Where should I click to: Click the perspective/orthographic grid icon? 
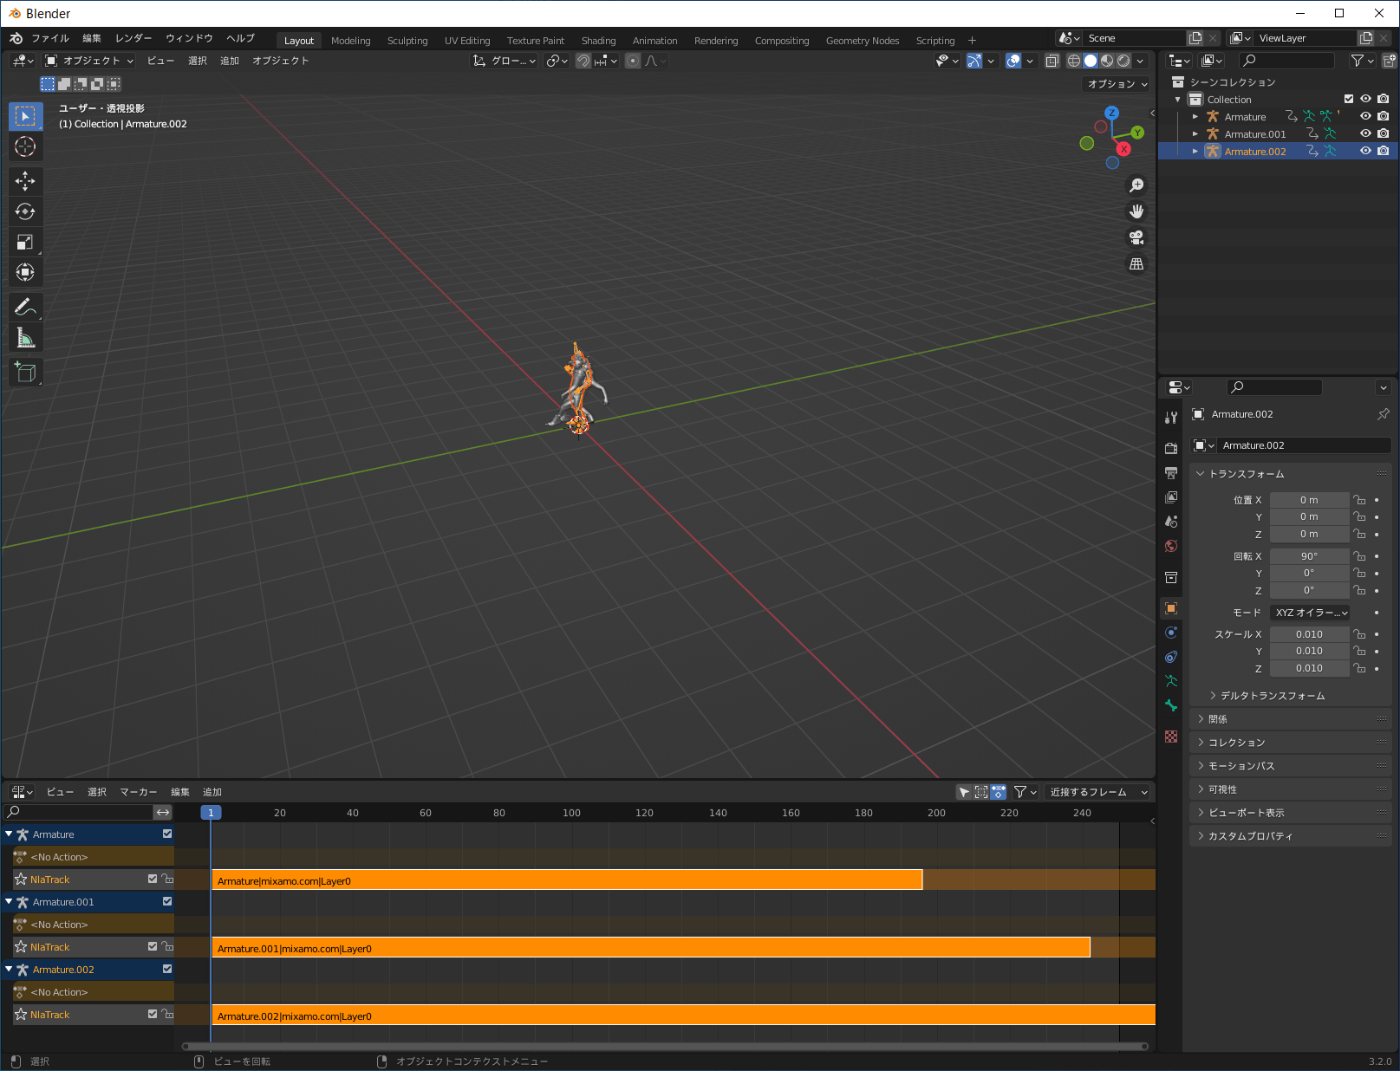pos(1136,264)
